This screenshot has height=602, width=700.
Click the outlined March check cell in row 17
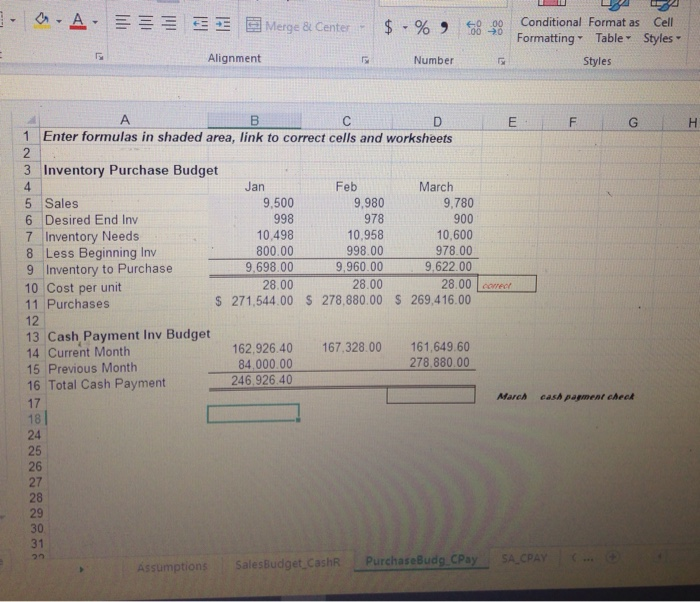tap(430, 395)
